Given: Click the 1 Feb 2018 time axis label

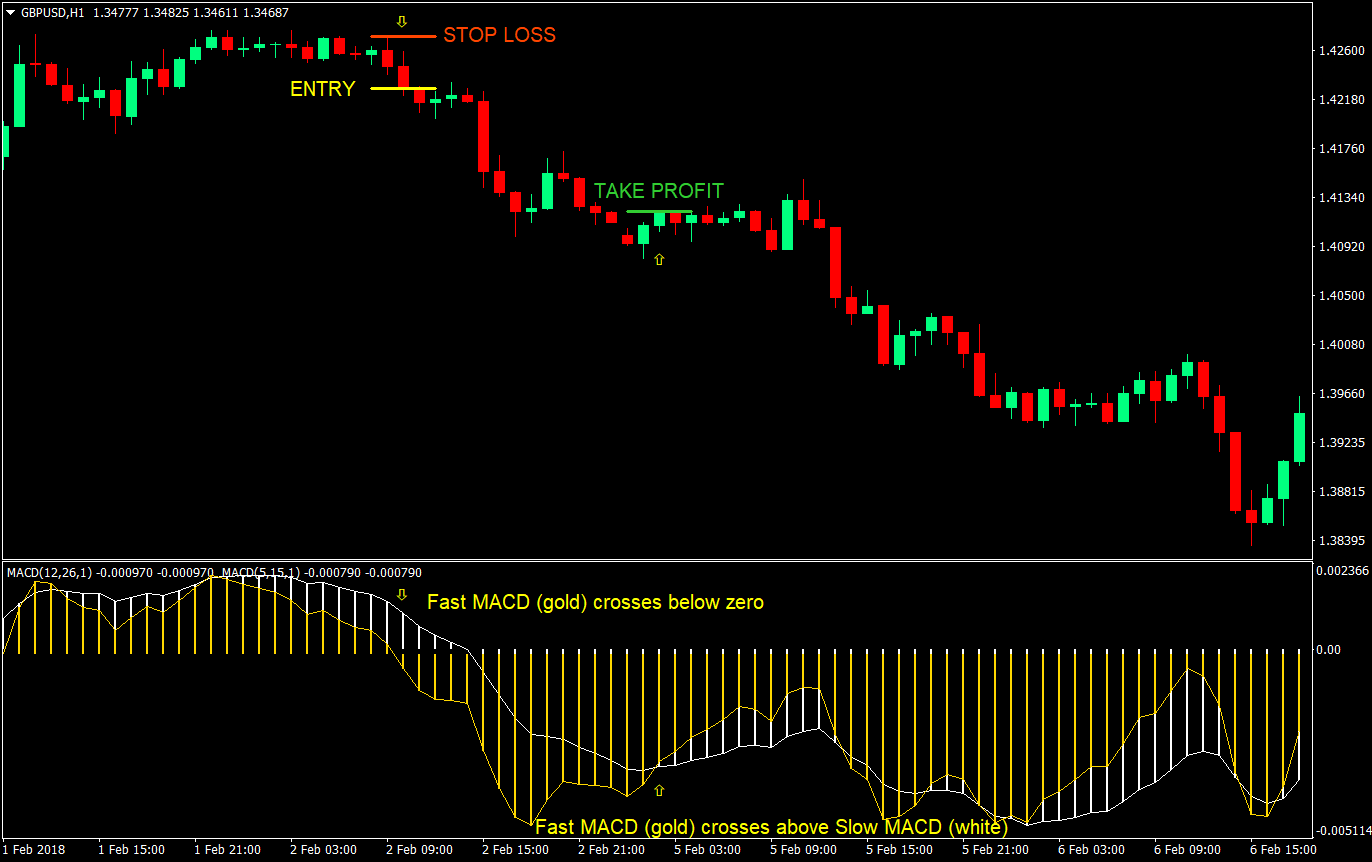Looking at the screenshot, I should click(35, 849).
